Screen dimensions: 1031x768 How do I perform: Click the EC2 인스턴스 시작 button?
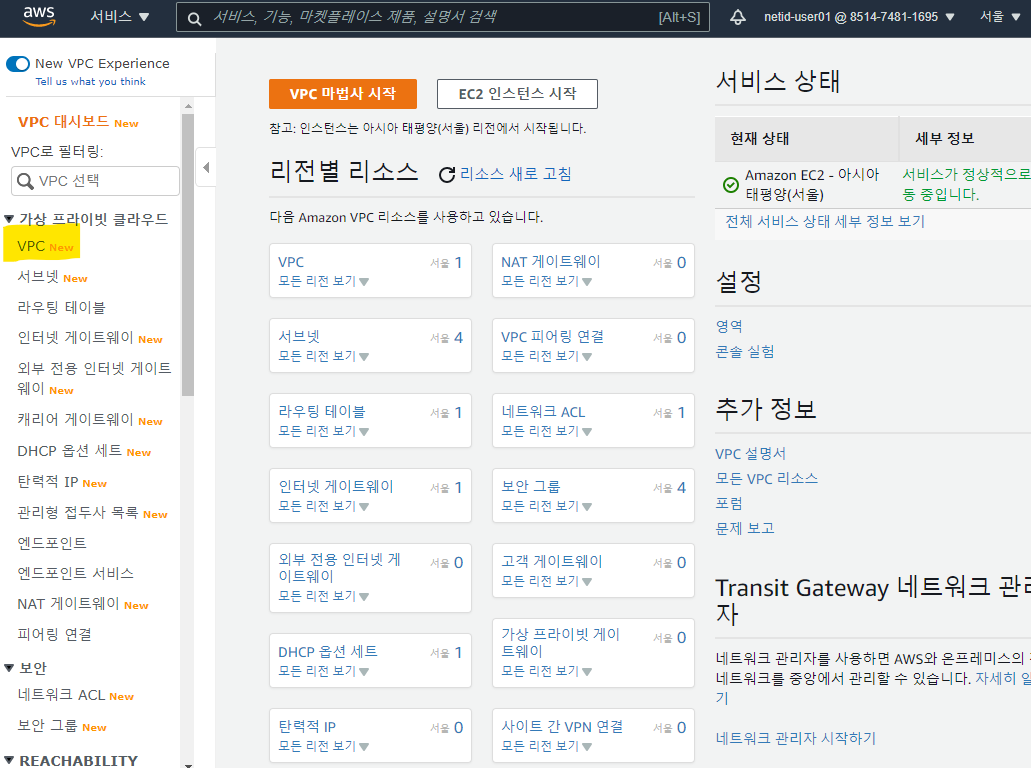point(517,94)
